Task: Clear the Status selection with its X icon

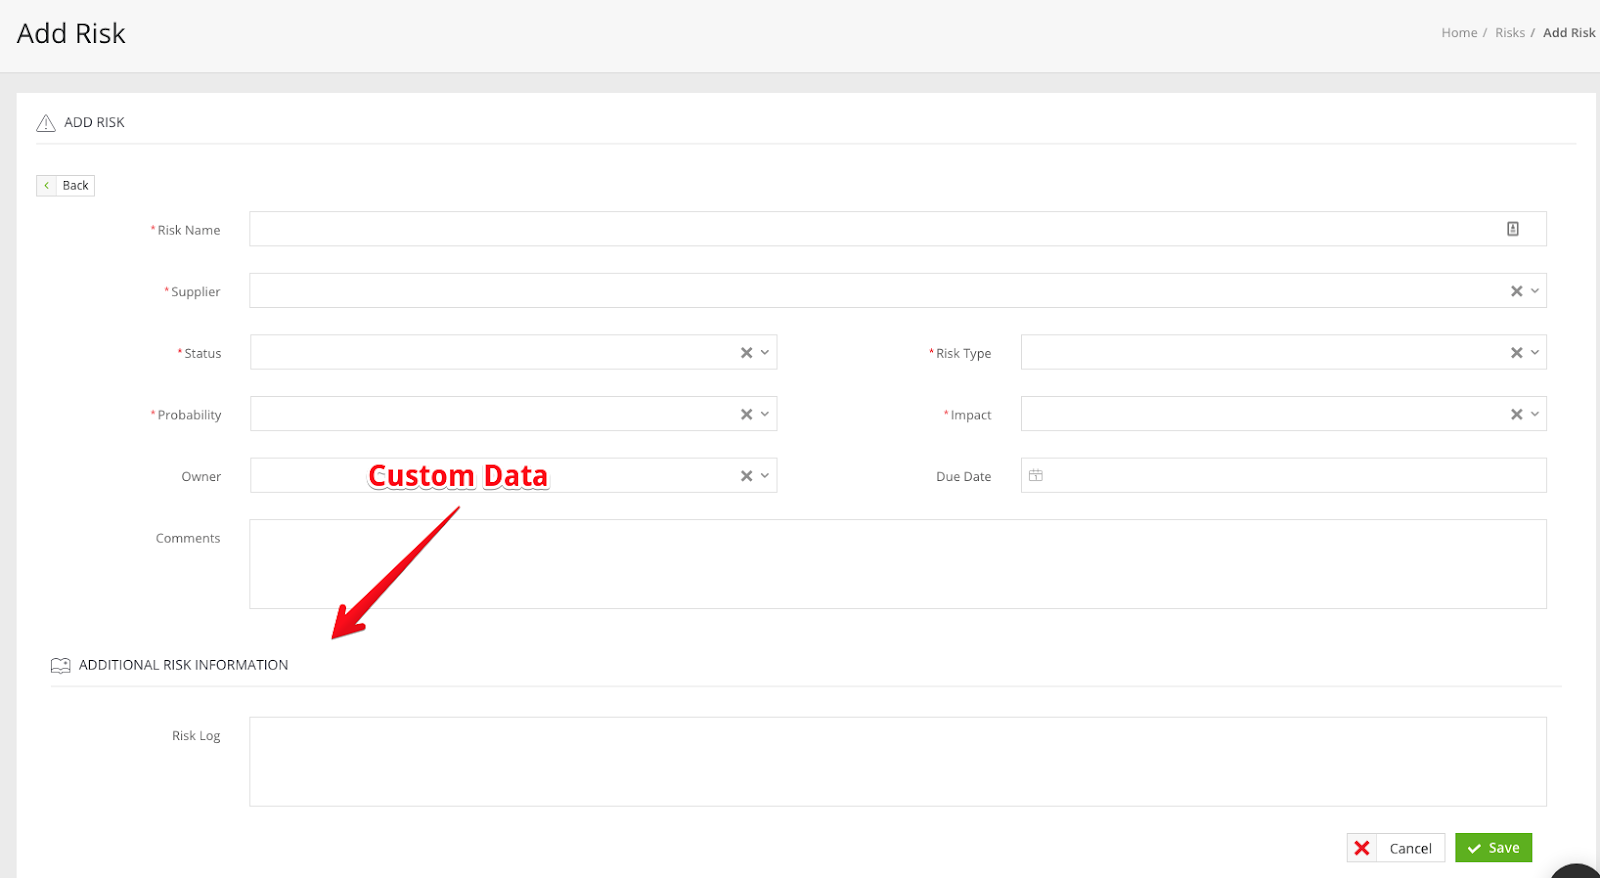Action: coord(746,353)
